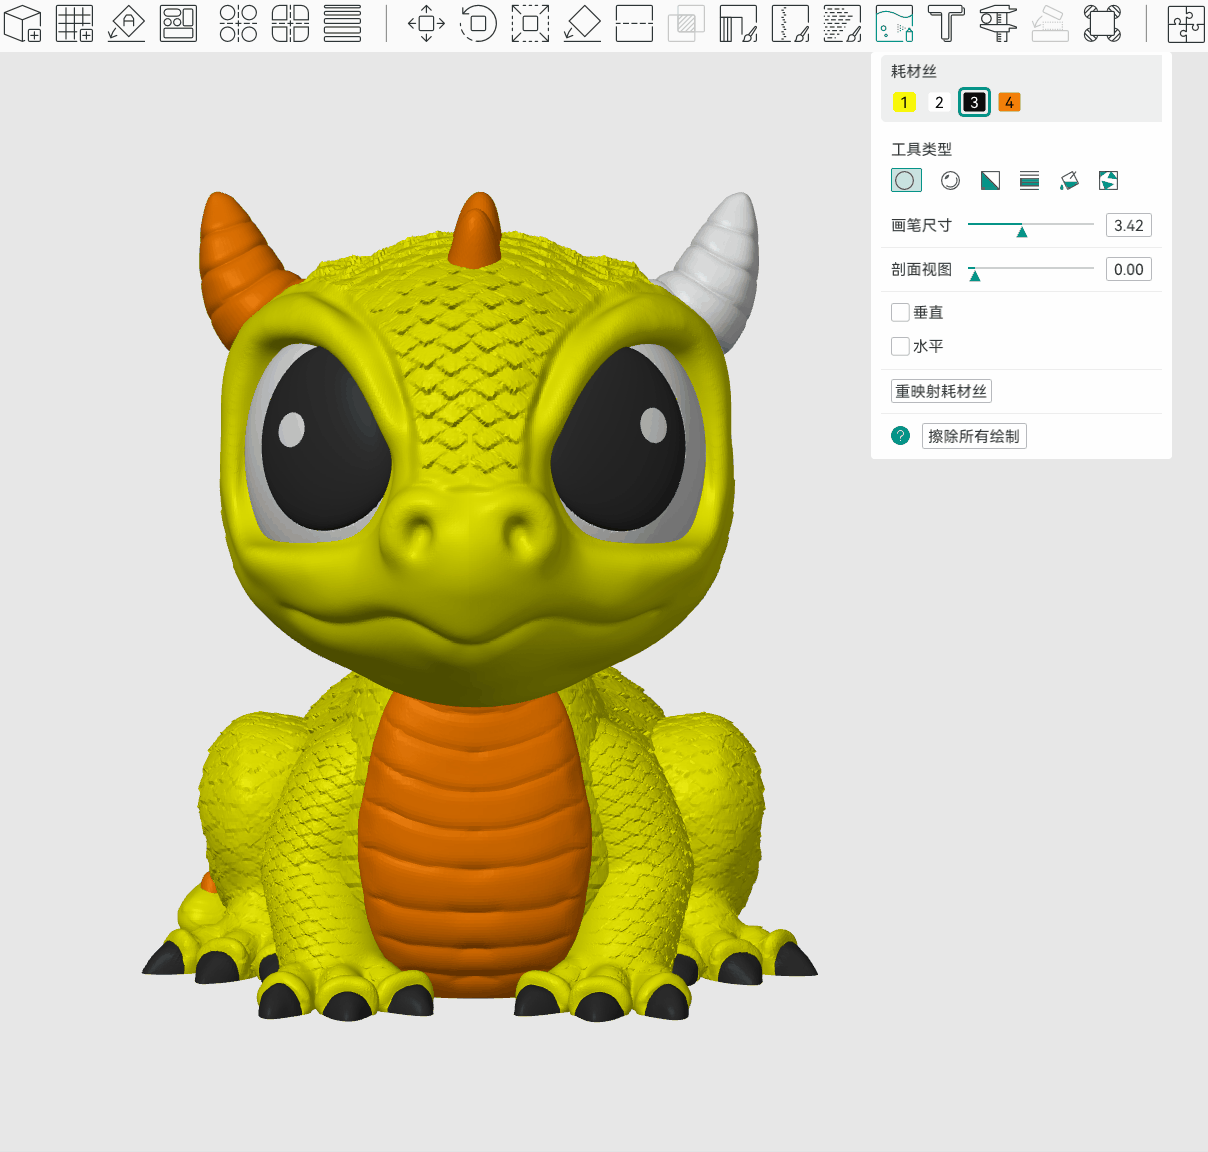This screenshot has width=1208, height=1152.
Task: Select the Move tool arrows icon
Action: coord(426,23)
